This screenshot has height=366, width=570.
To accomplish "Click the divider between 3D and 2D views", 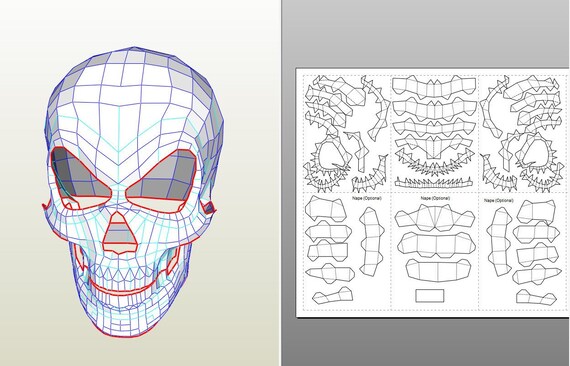I will (x=280, y=183).
